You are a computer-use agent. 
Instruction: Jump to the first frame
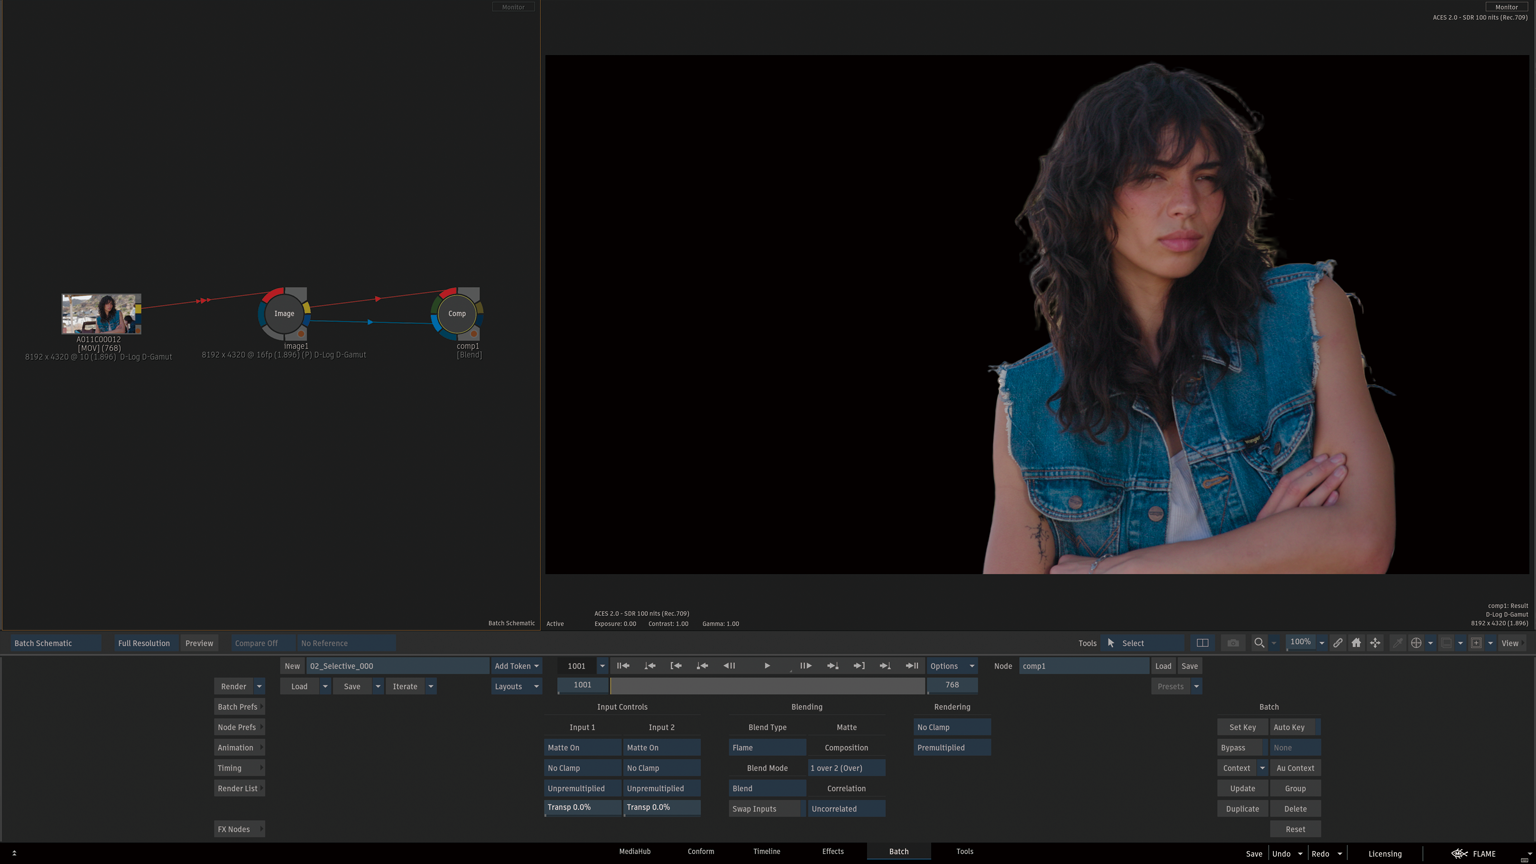point(623,666)
